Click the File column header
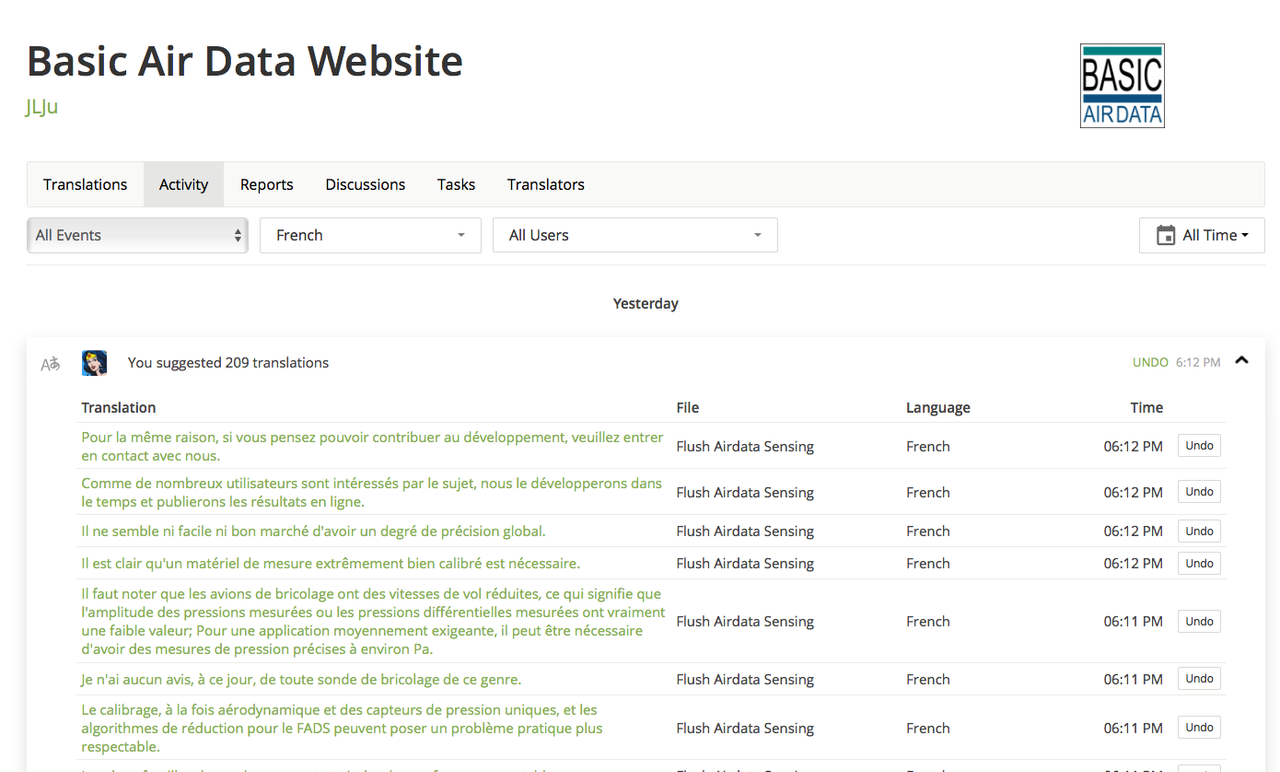Viewport: 1280px width, 772px height. coord(687,407)
